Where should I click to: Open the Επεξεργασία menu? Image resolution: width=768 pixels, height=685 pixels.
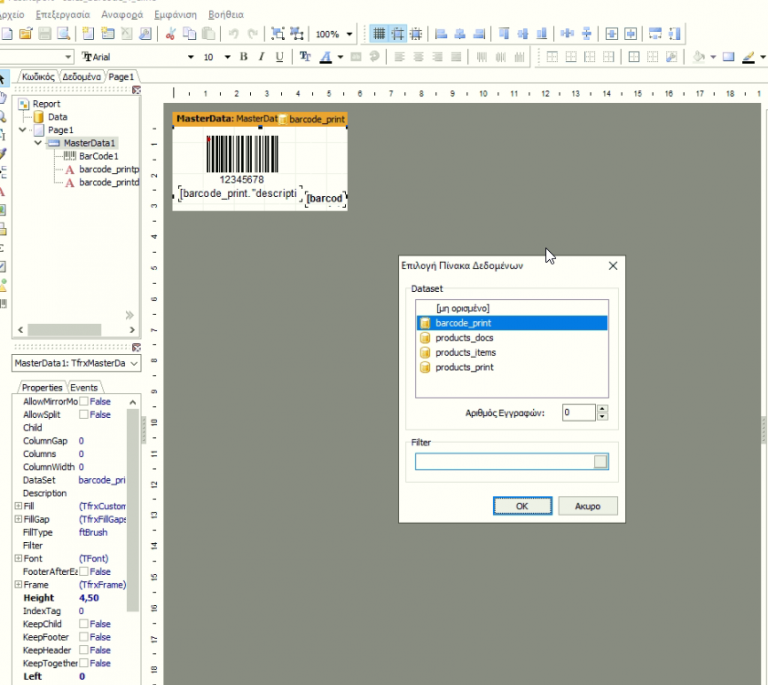pyautogui.click(x=63, y=15)
